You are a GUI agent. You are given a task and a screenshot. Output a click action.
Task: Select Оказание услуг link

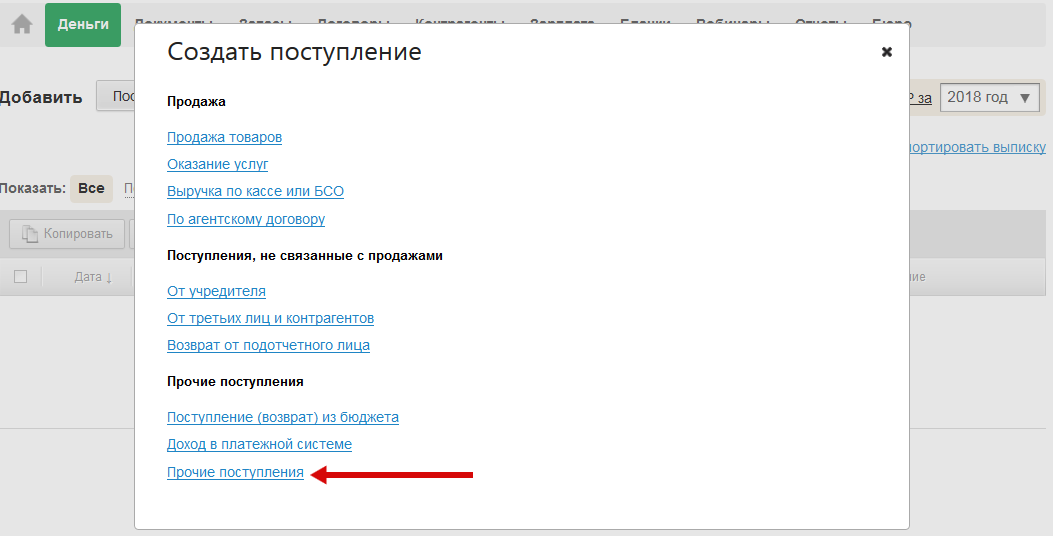218,164
